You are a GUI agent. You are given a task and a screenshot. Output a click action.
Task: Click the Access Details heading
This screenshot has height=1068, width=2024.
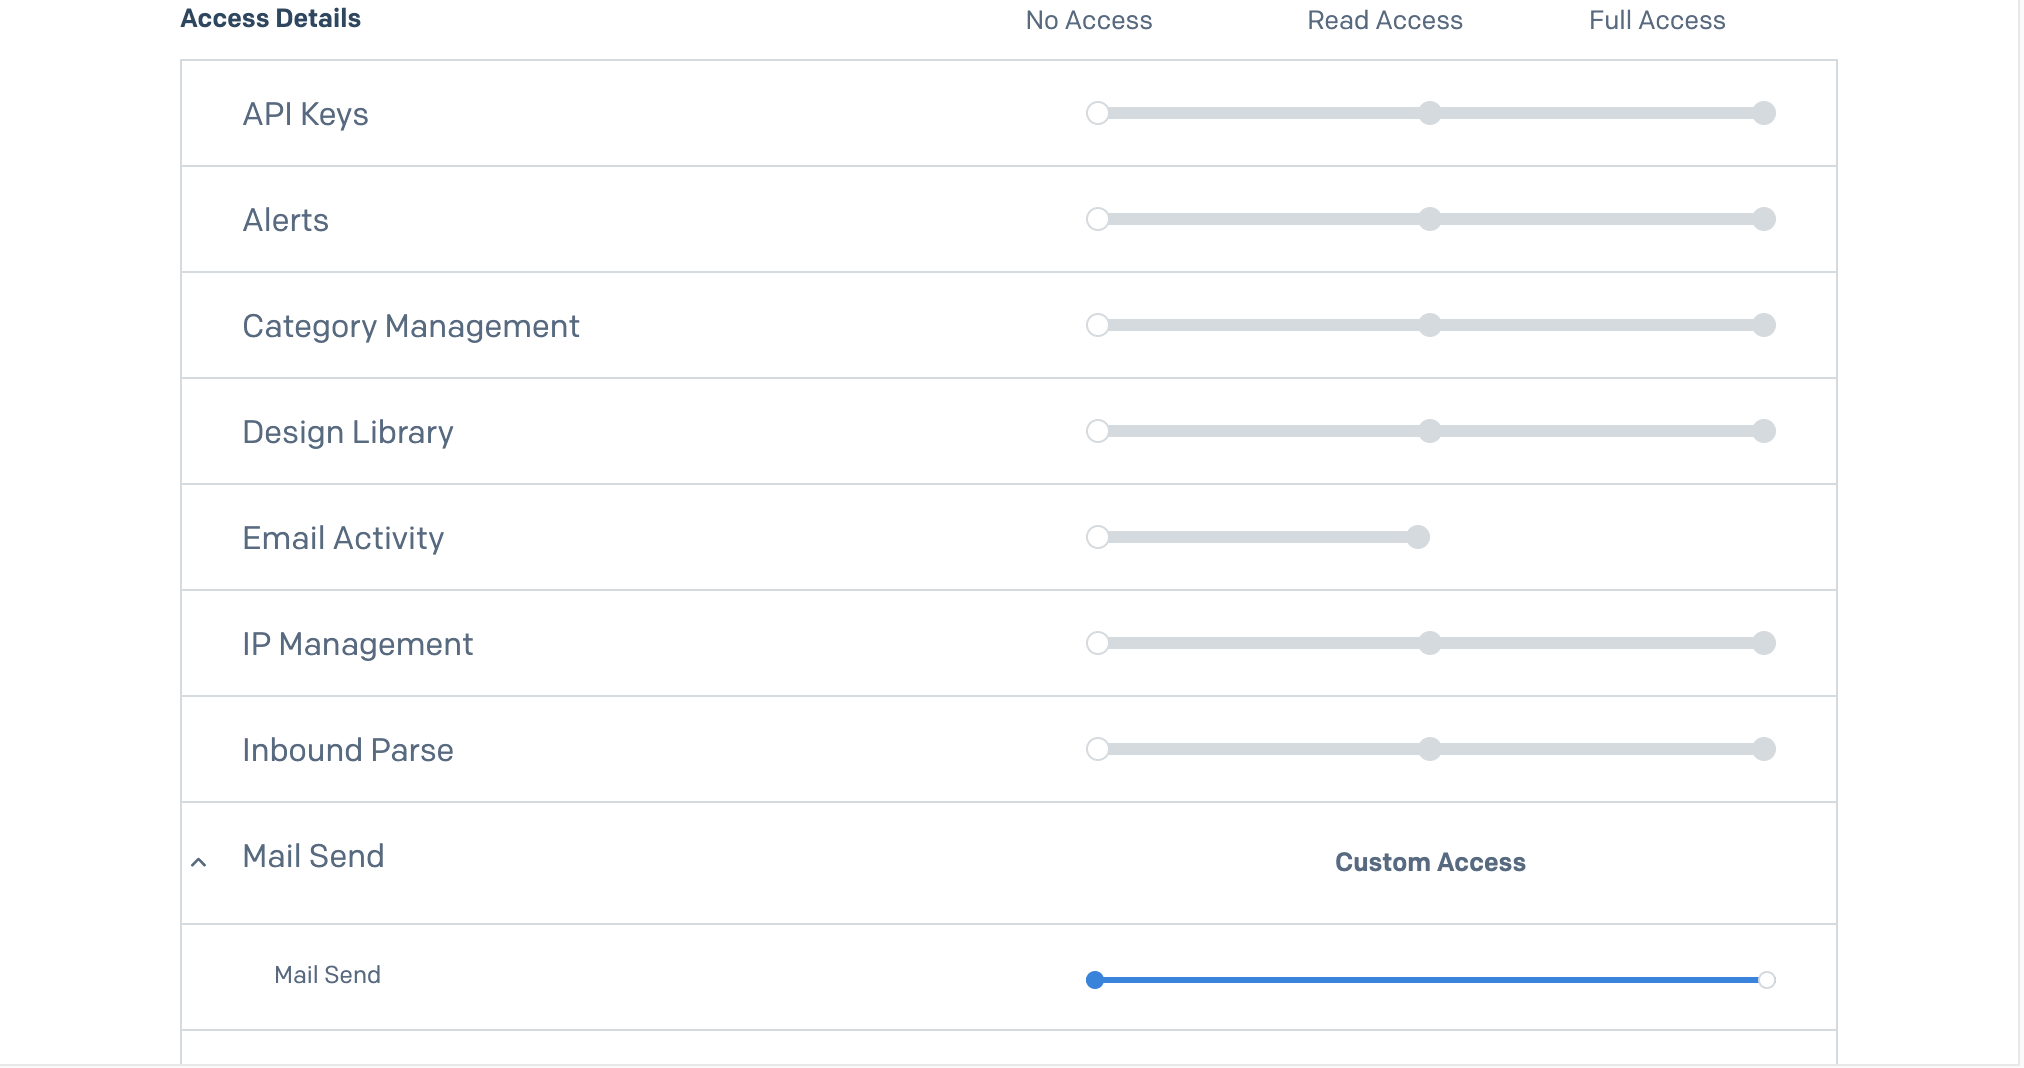point(270,17)
